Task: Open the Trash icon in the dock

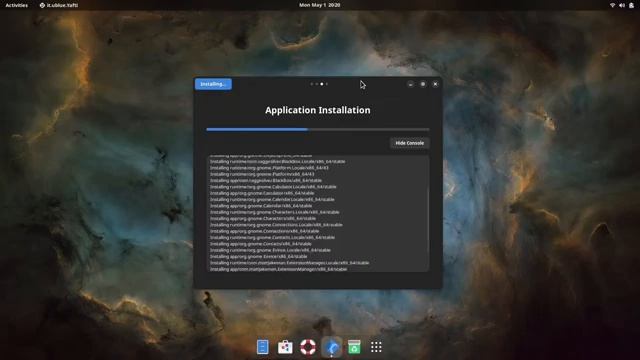Action: (354, 347)
